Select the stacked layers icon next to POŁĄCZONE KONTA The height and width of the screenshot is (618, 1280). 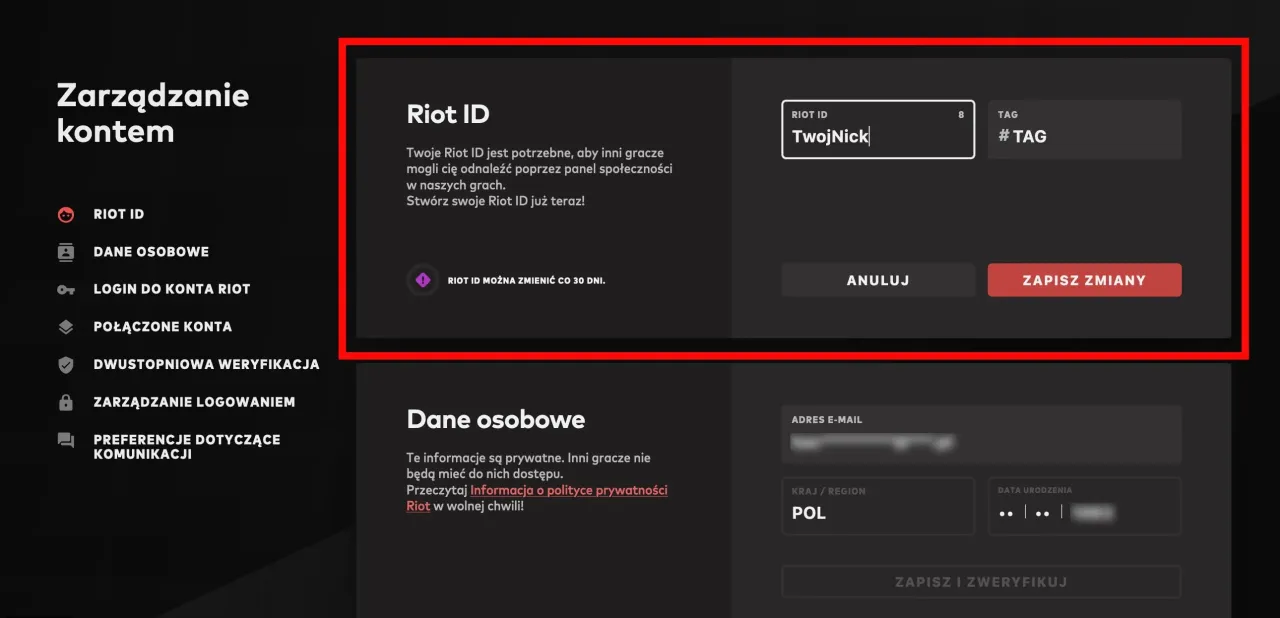point(66,326)
